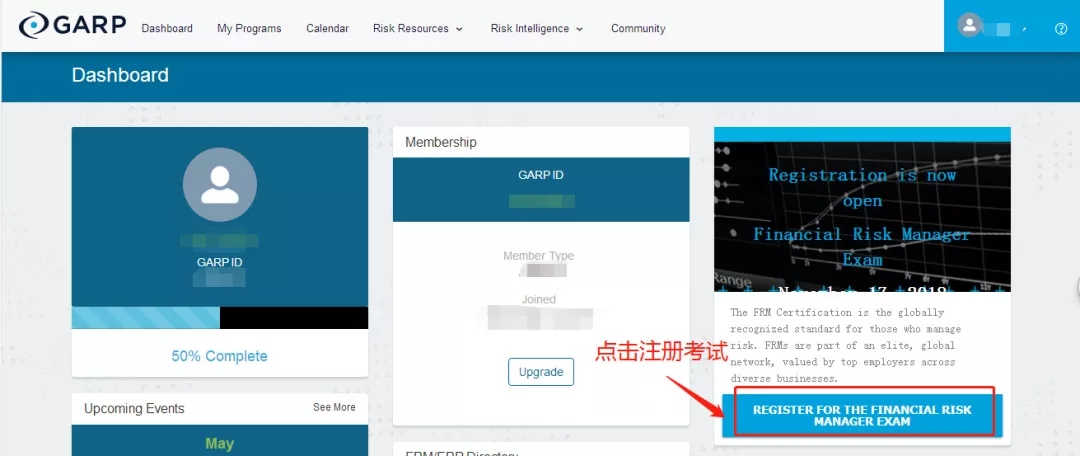Click the FRM Certification description text

(846, 345)
